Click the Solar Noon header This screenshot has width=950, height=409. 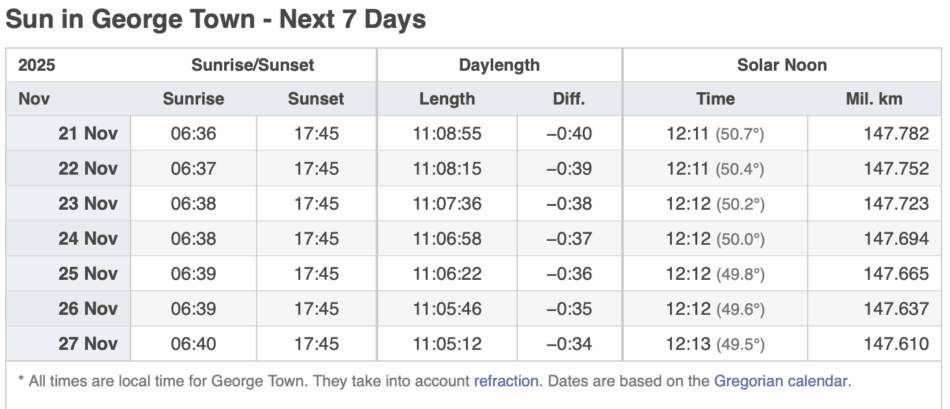pyautogui.click(x=782, y=65)
